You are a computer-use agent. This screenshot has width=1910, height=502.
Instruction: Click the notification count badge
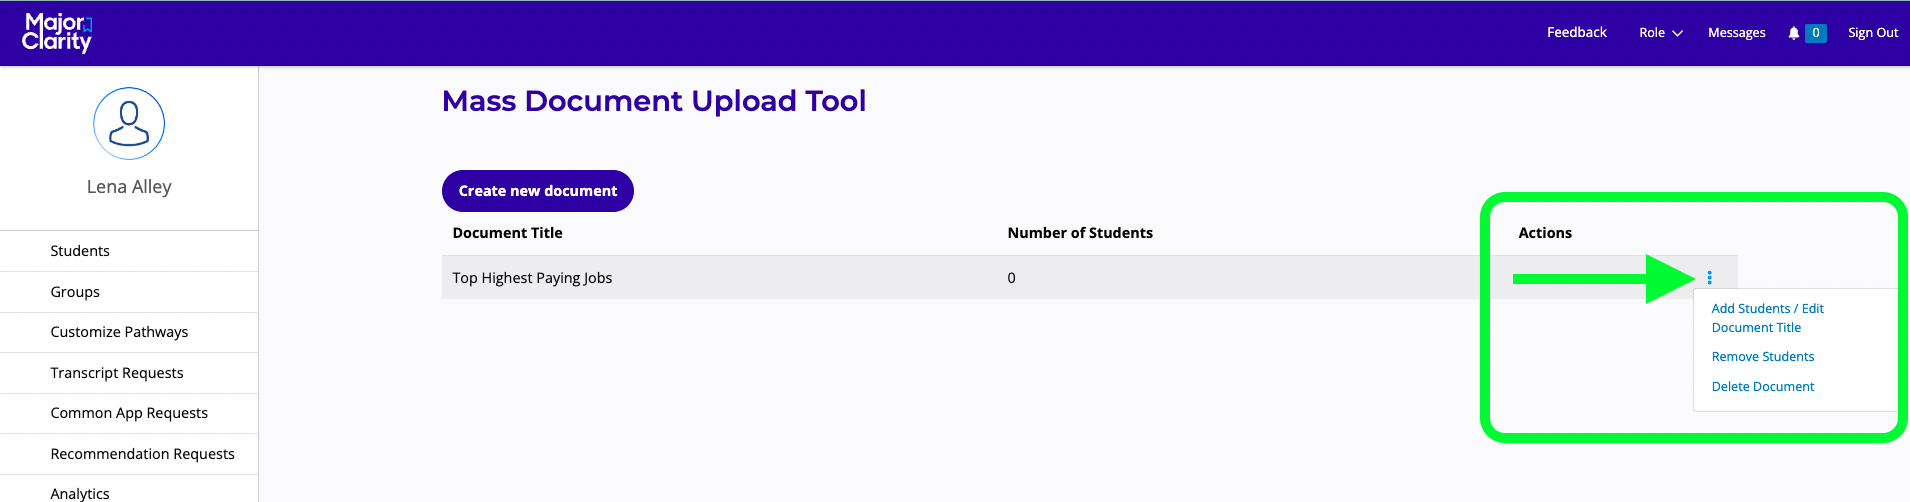point(1816,33)
